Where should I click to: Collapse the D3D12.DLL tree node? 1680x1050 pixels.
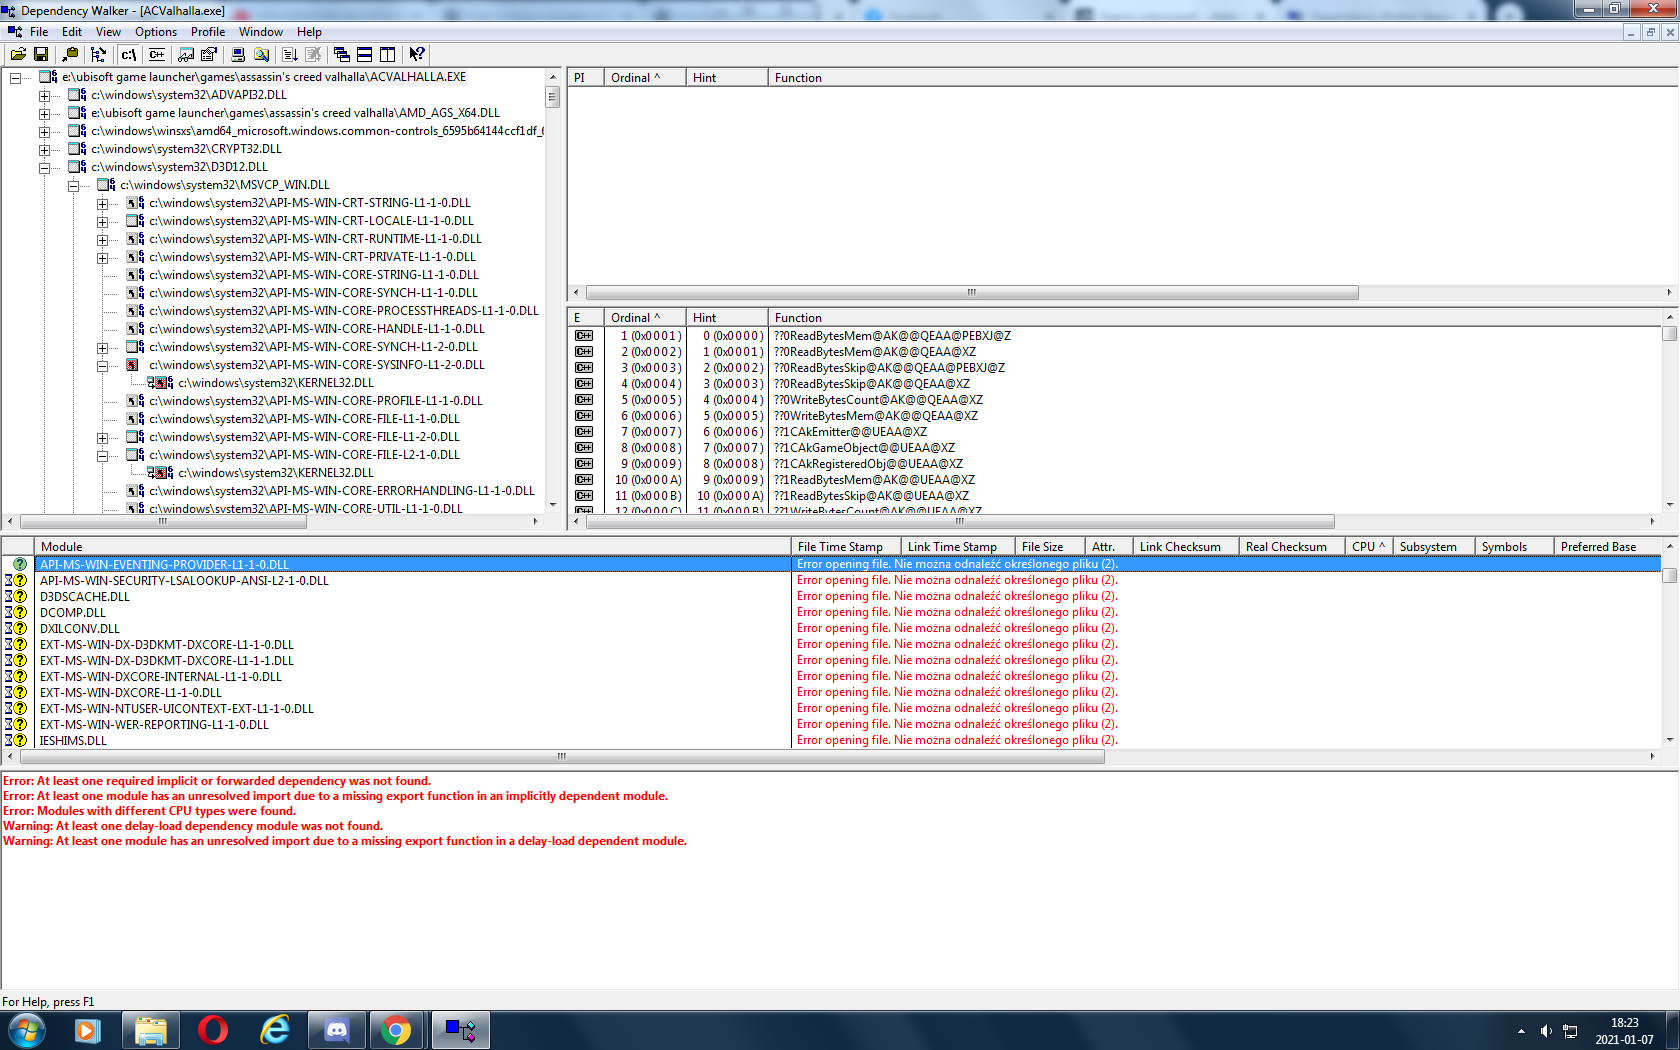click(x=44, y=168)
